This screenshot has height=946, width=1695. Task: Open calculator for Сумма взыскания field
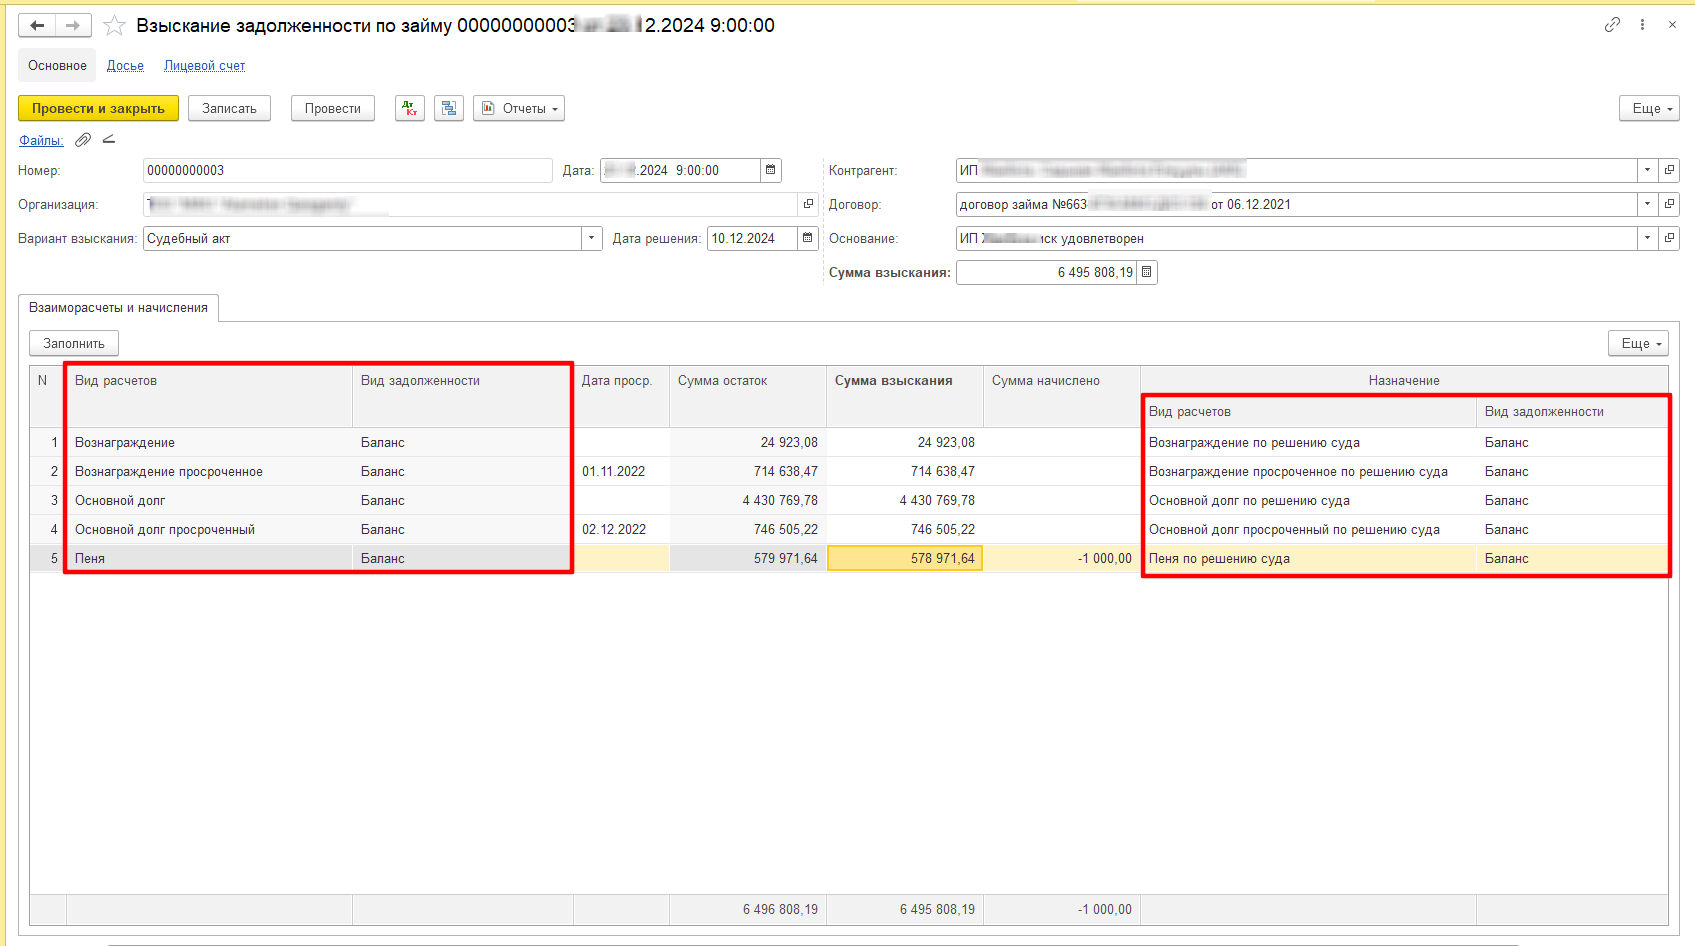tap(1146, 272)
